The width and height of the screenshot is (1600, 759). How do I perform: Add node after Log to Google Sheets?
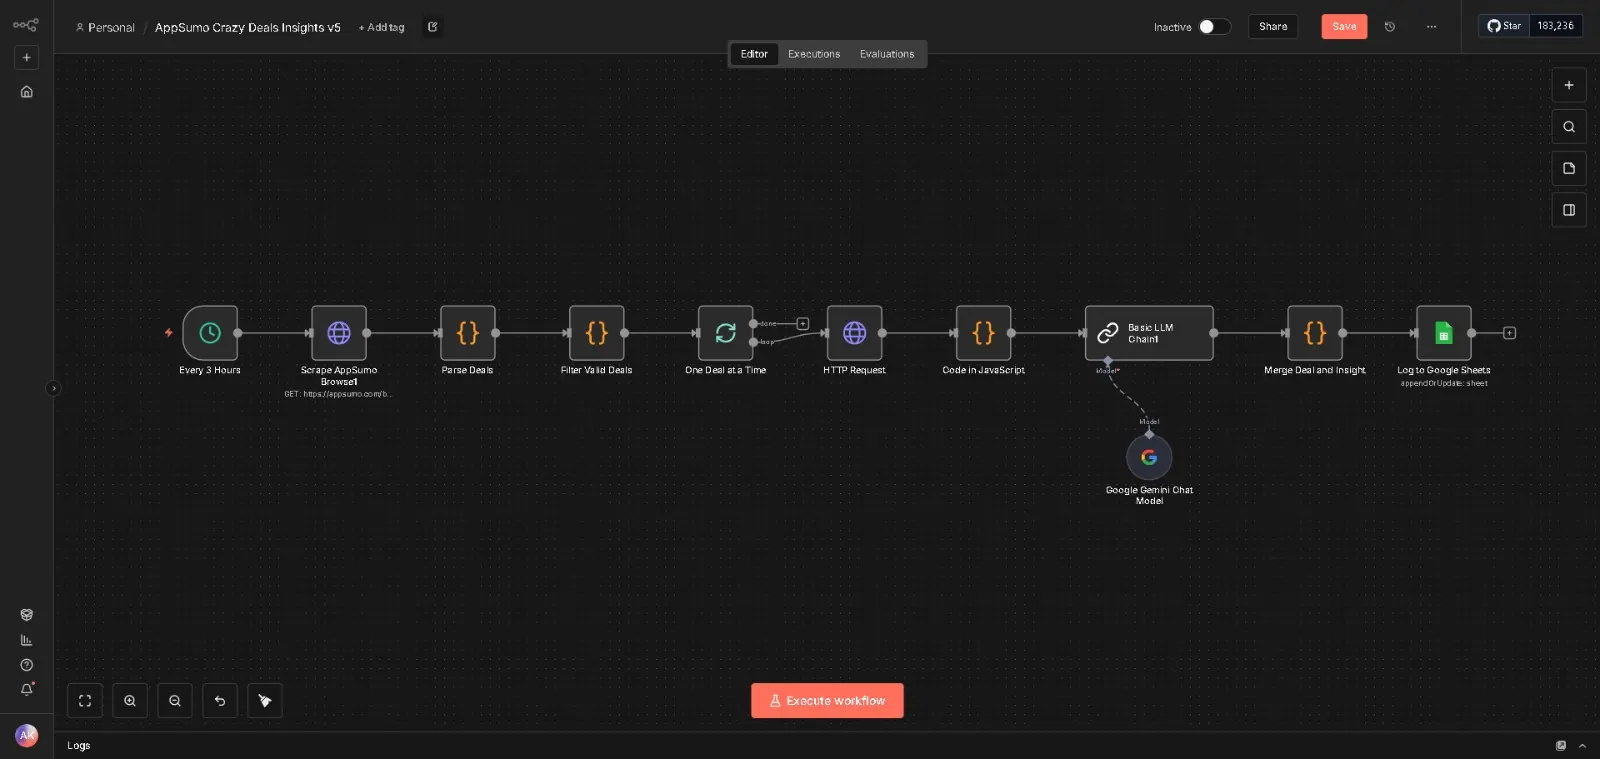point(1510,333)
